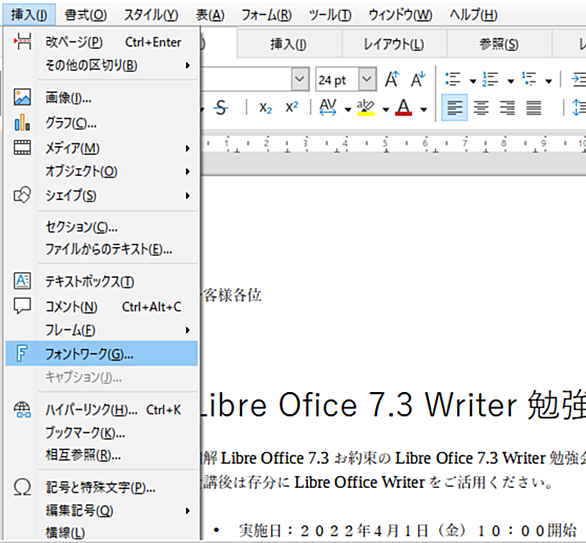Click the unordered bullet list icon
This screenshot has height=543, width=586.
pos(453,79)
